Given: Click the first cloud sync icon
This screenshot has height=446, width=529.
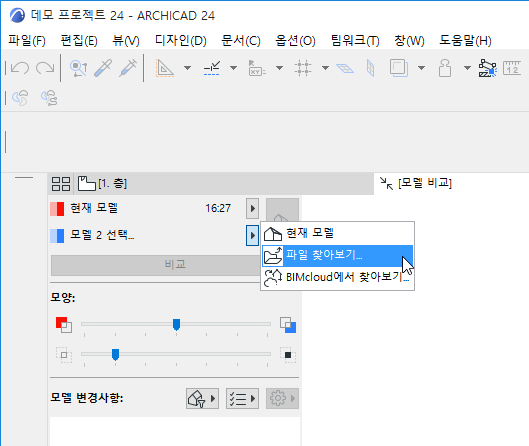Looking at the screenshot, I should point(20,98).
